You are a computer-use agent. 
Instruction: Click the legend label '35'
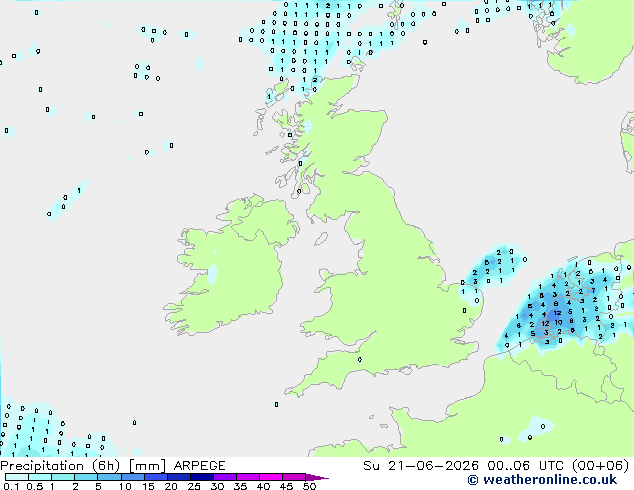[240, 486]
